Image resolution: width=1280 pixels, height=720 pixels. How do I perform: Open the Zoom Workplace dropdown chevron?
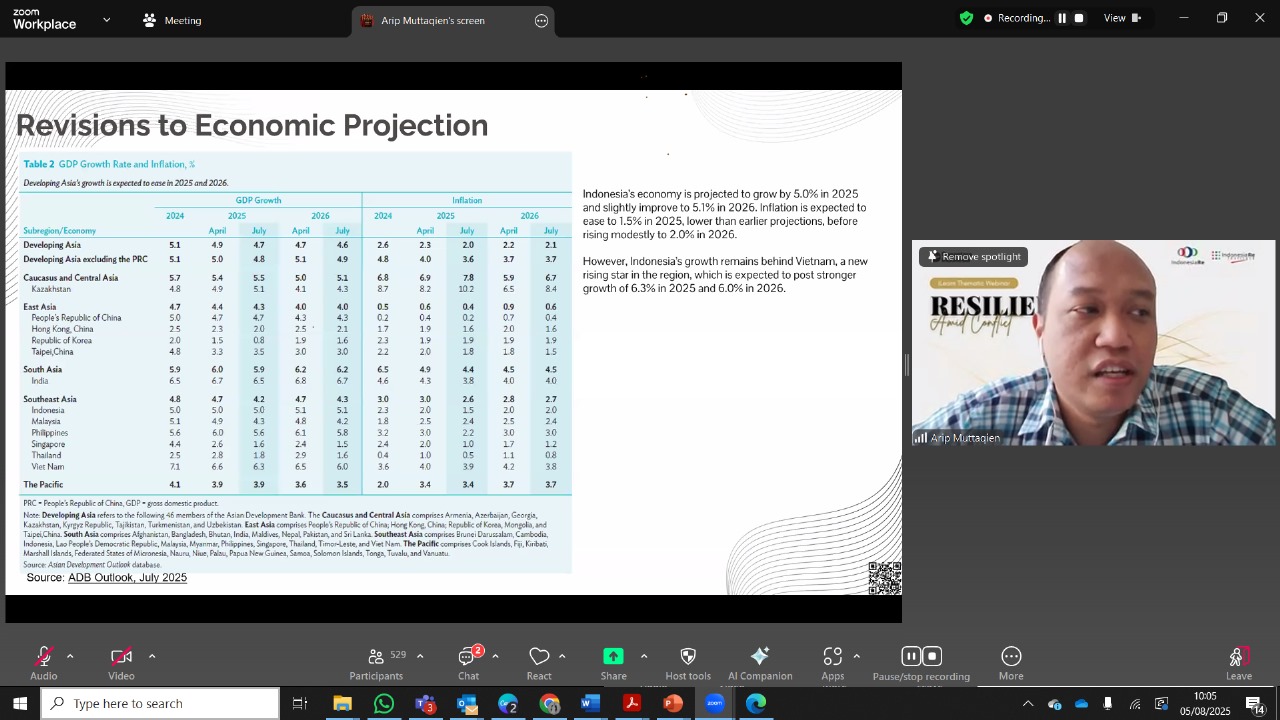click(107, 20)
